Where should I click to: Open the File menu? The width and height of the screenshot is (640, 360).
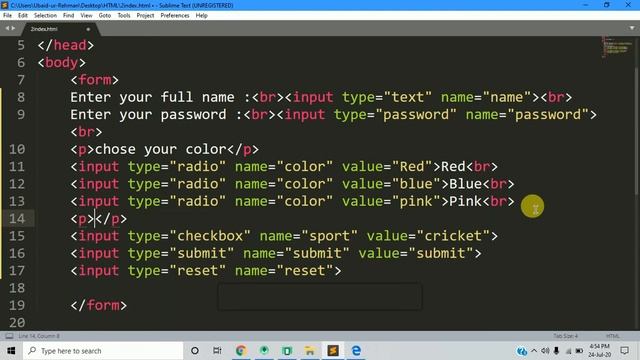7,16
